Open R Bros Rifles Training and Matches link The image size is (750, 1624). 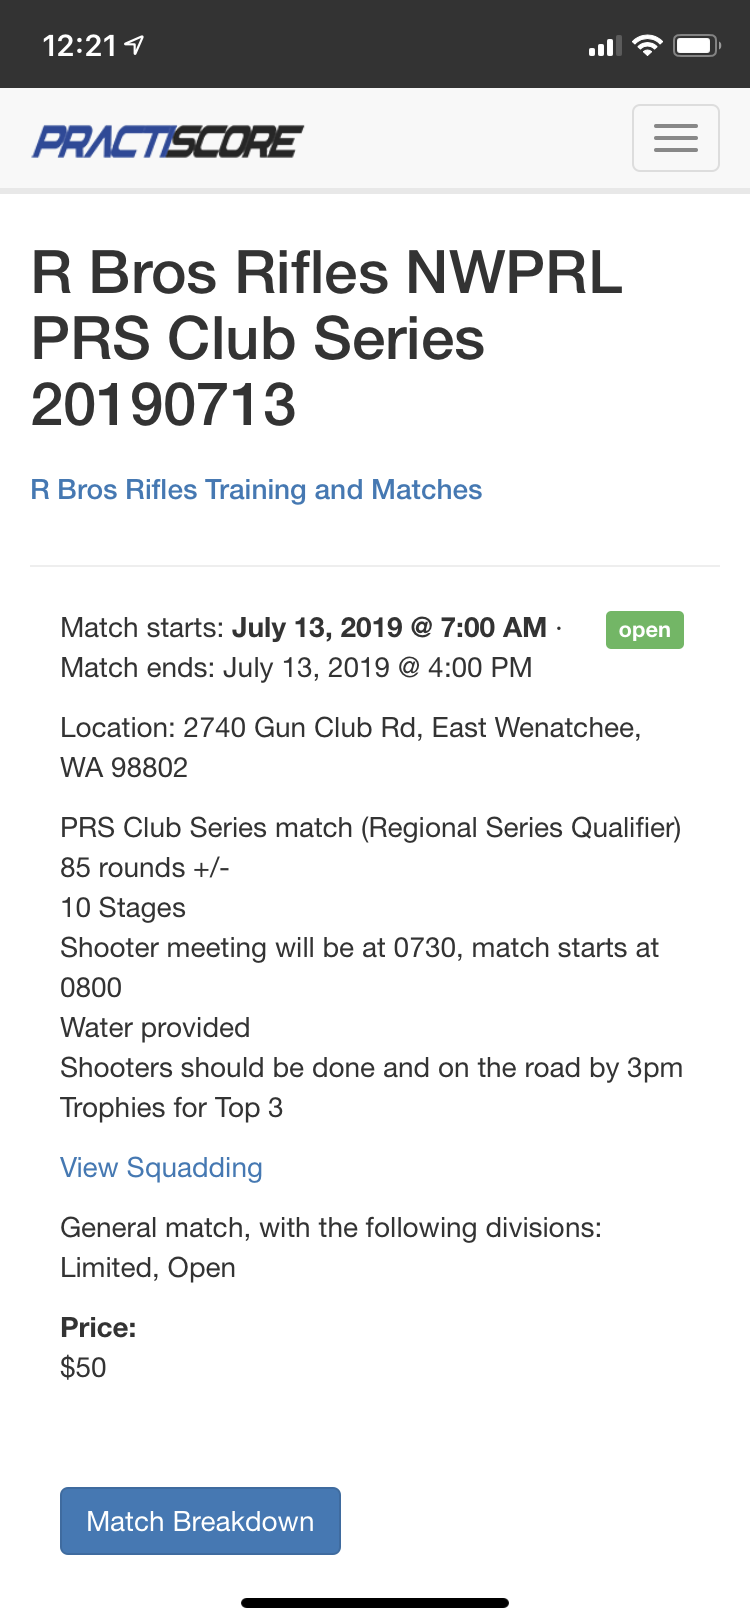256,490
